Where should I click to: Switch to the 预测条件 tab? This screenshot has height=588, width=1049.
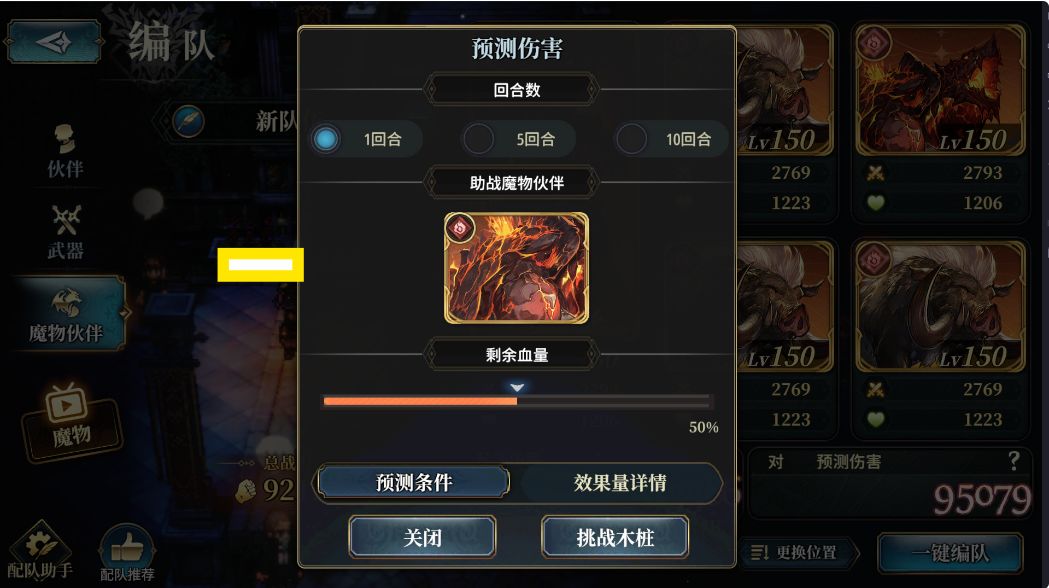(413, 482)
